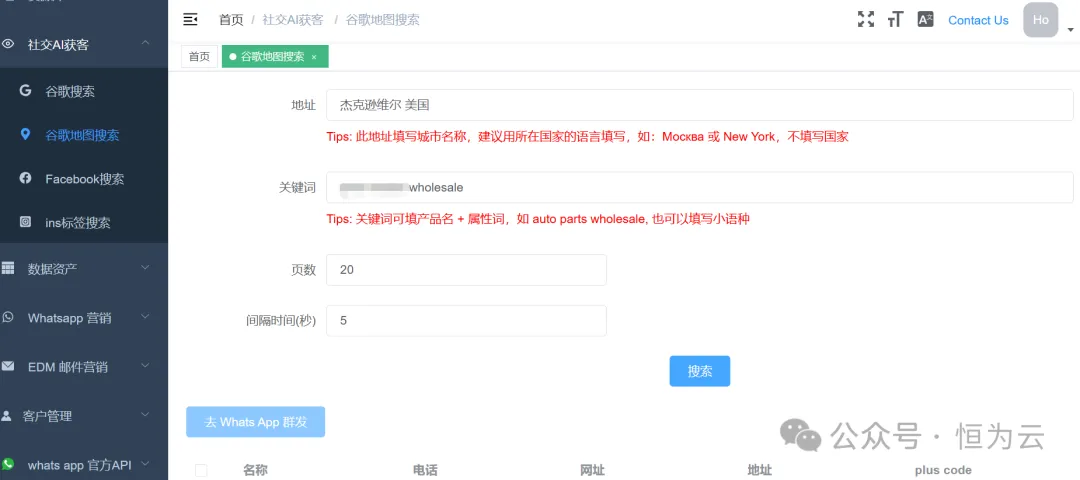Click the Google G icon

[x=25, y=90]
